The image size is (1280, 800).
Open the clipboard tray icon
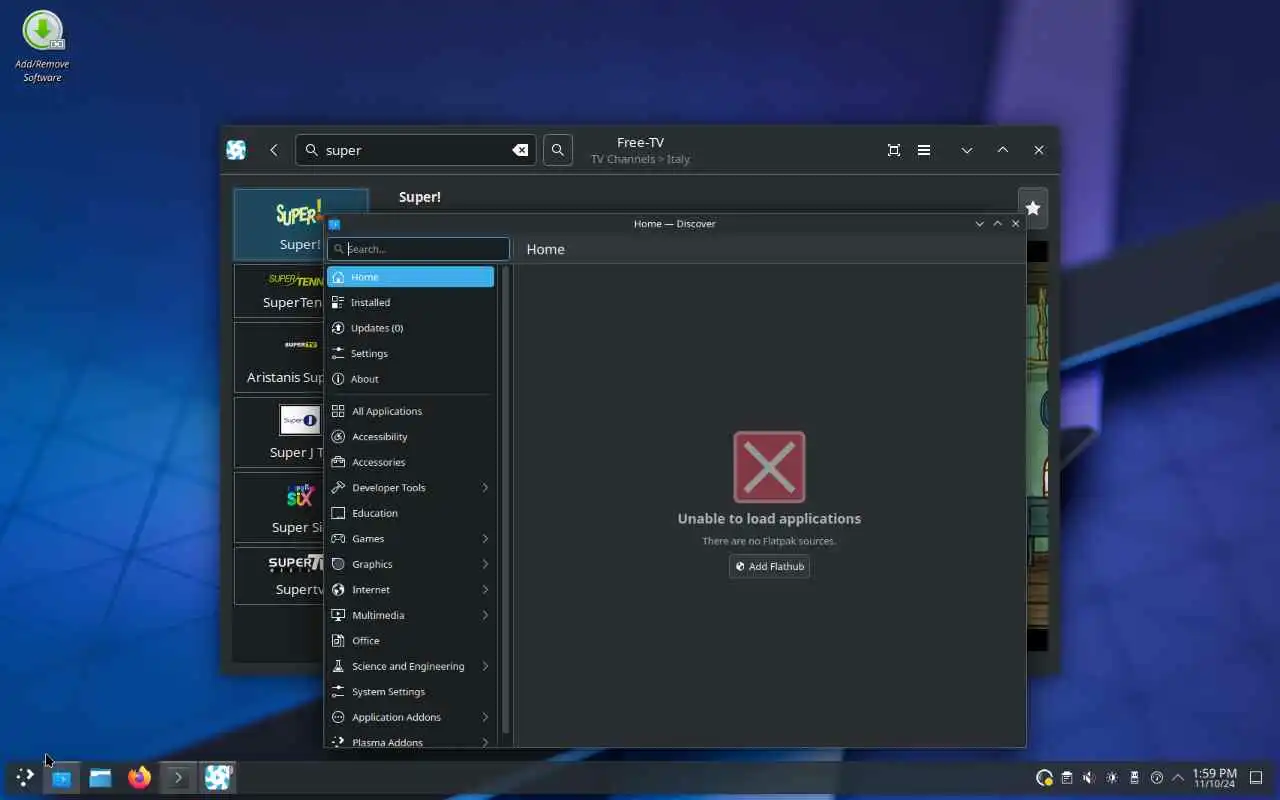pyautogui.click(x=1067, y=778)
